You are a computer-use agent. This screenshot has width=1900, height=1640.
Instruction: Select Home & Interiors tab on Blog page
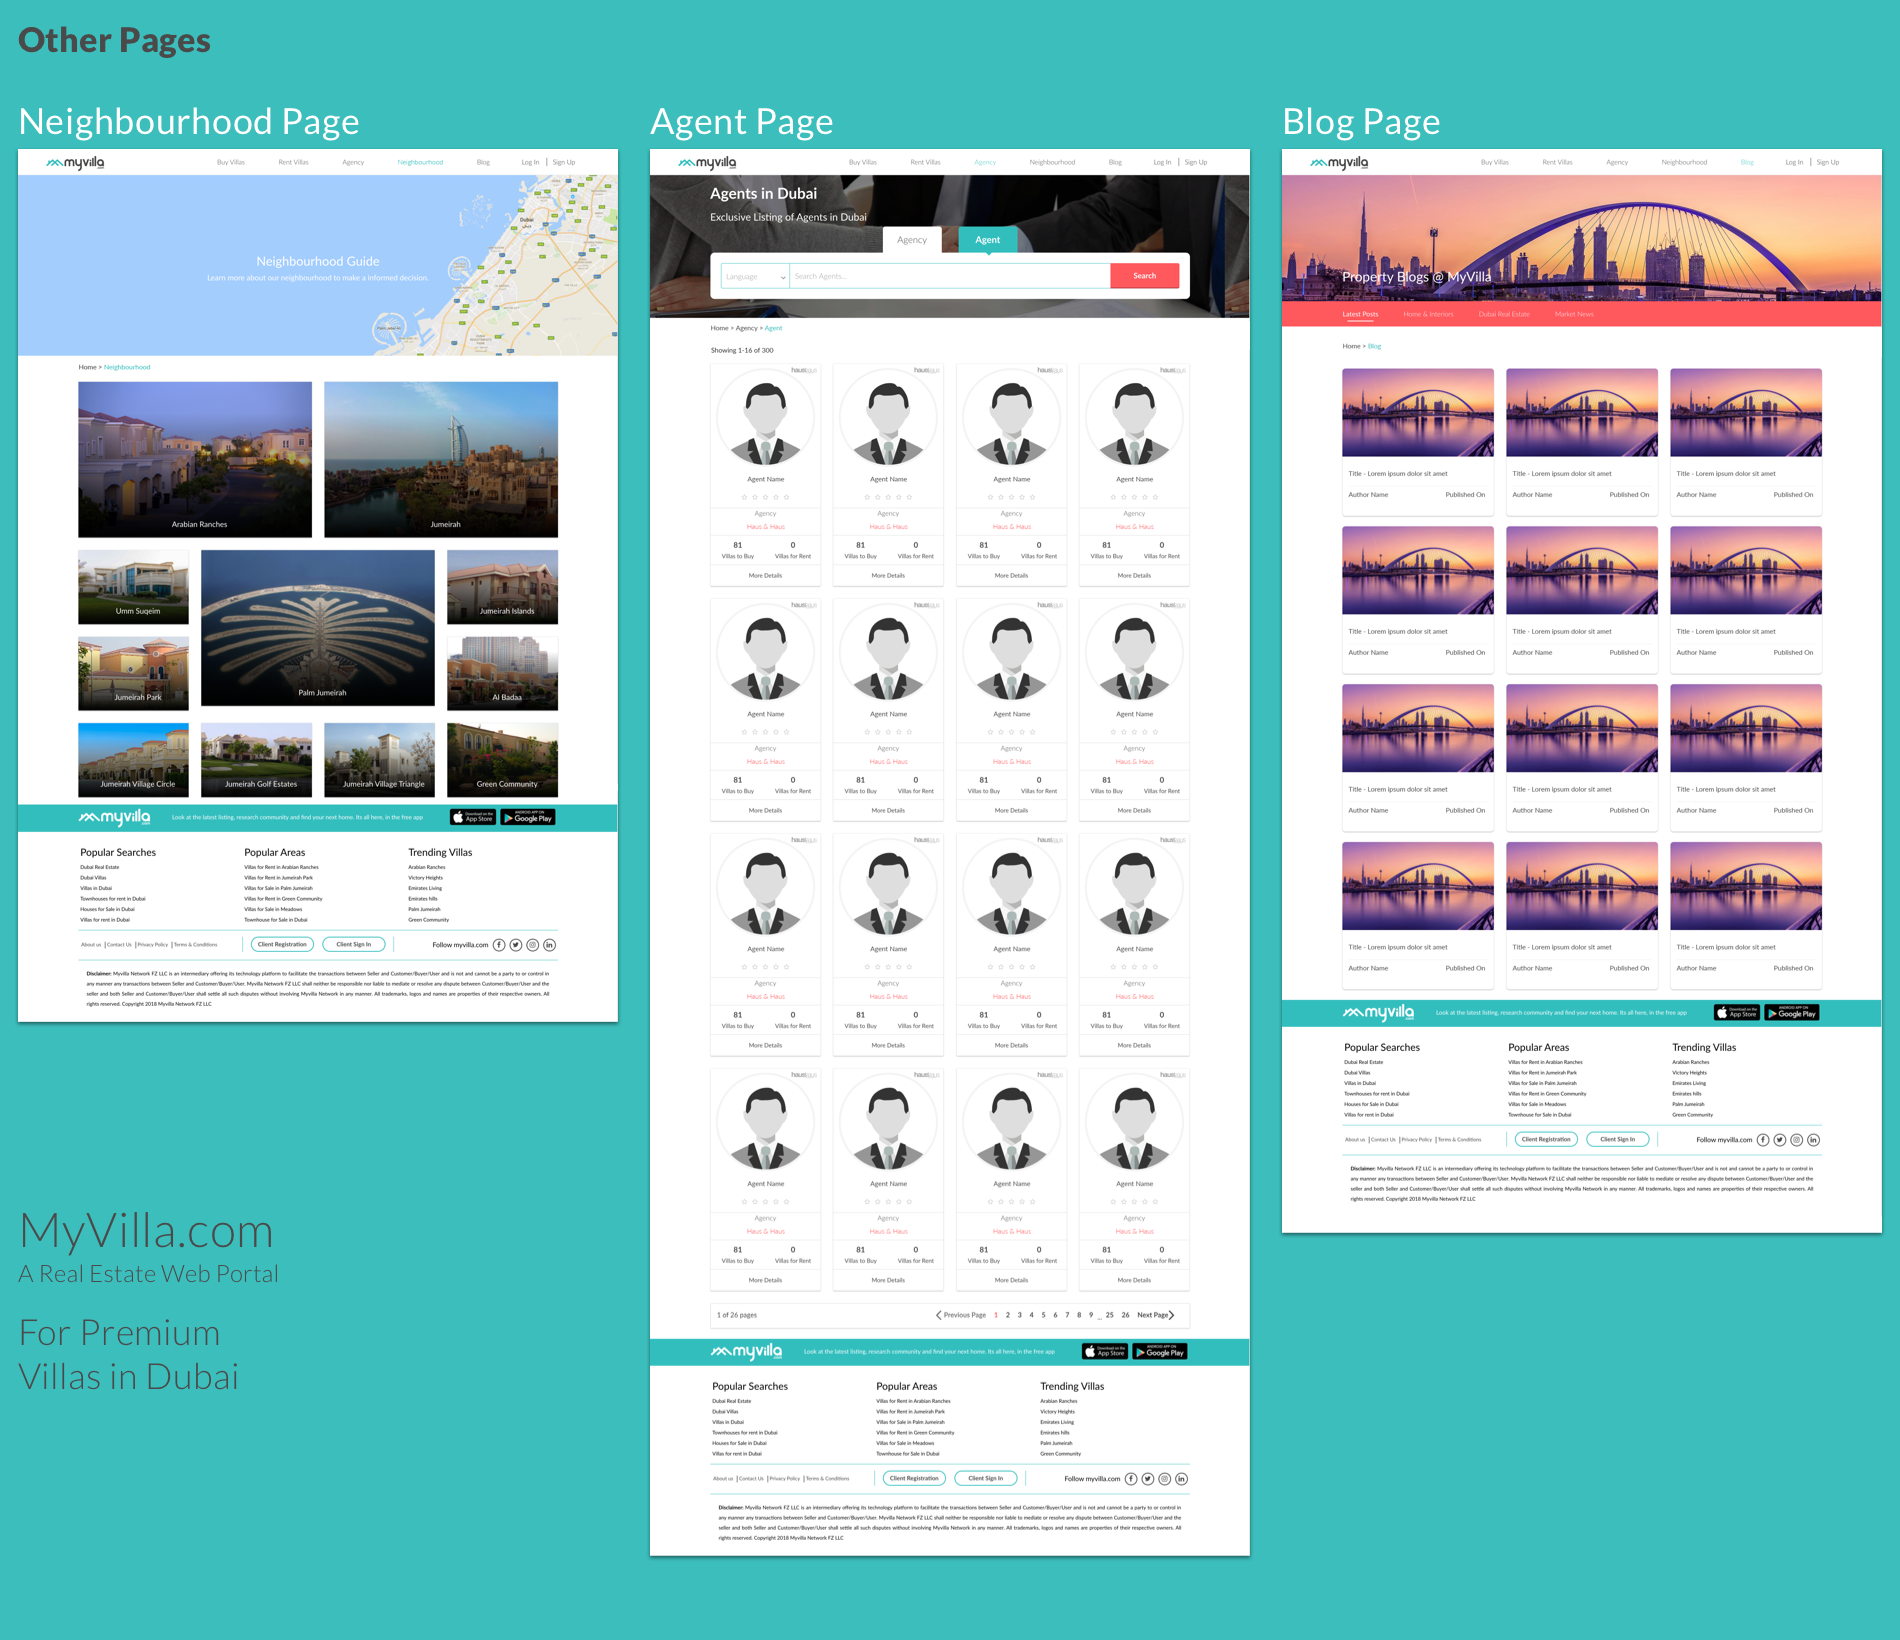[x=1427, y=314]
